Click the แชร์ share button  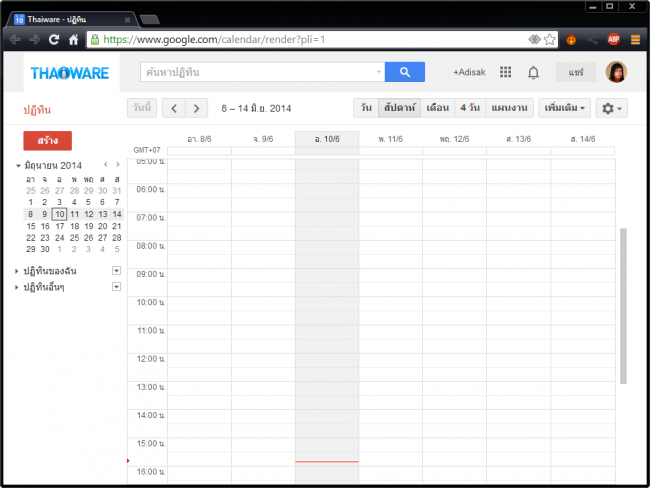[x=576, y=72]
